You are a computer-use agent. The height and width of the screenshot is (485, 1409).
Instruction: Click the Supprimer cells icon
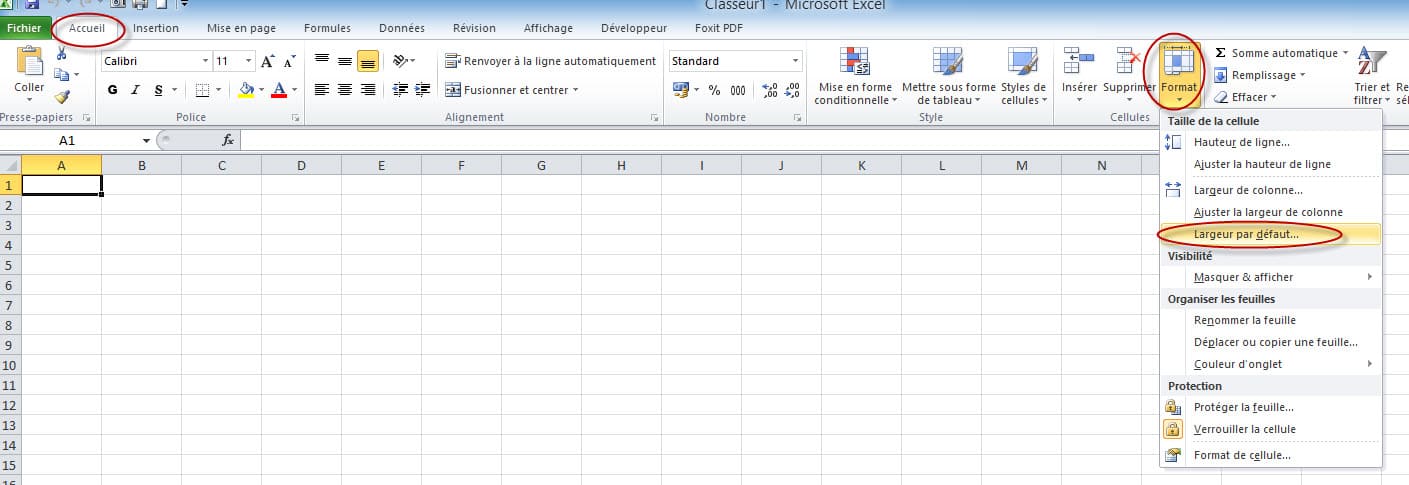[x=1129, y=61]
